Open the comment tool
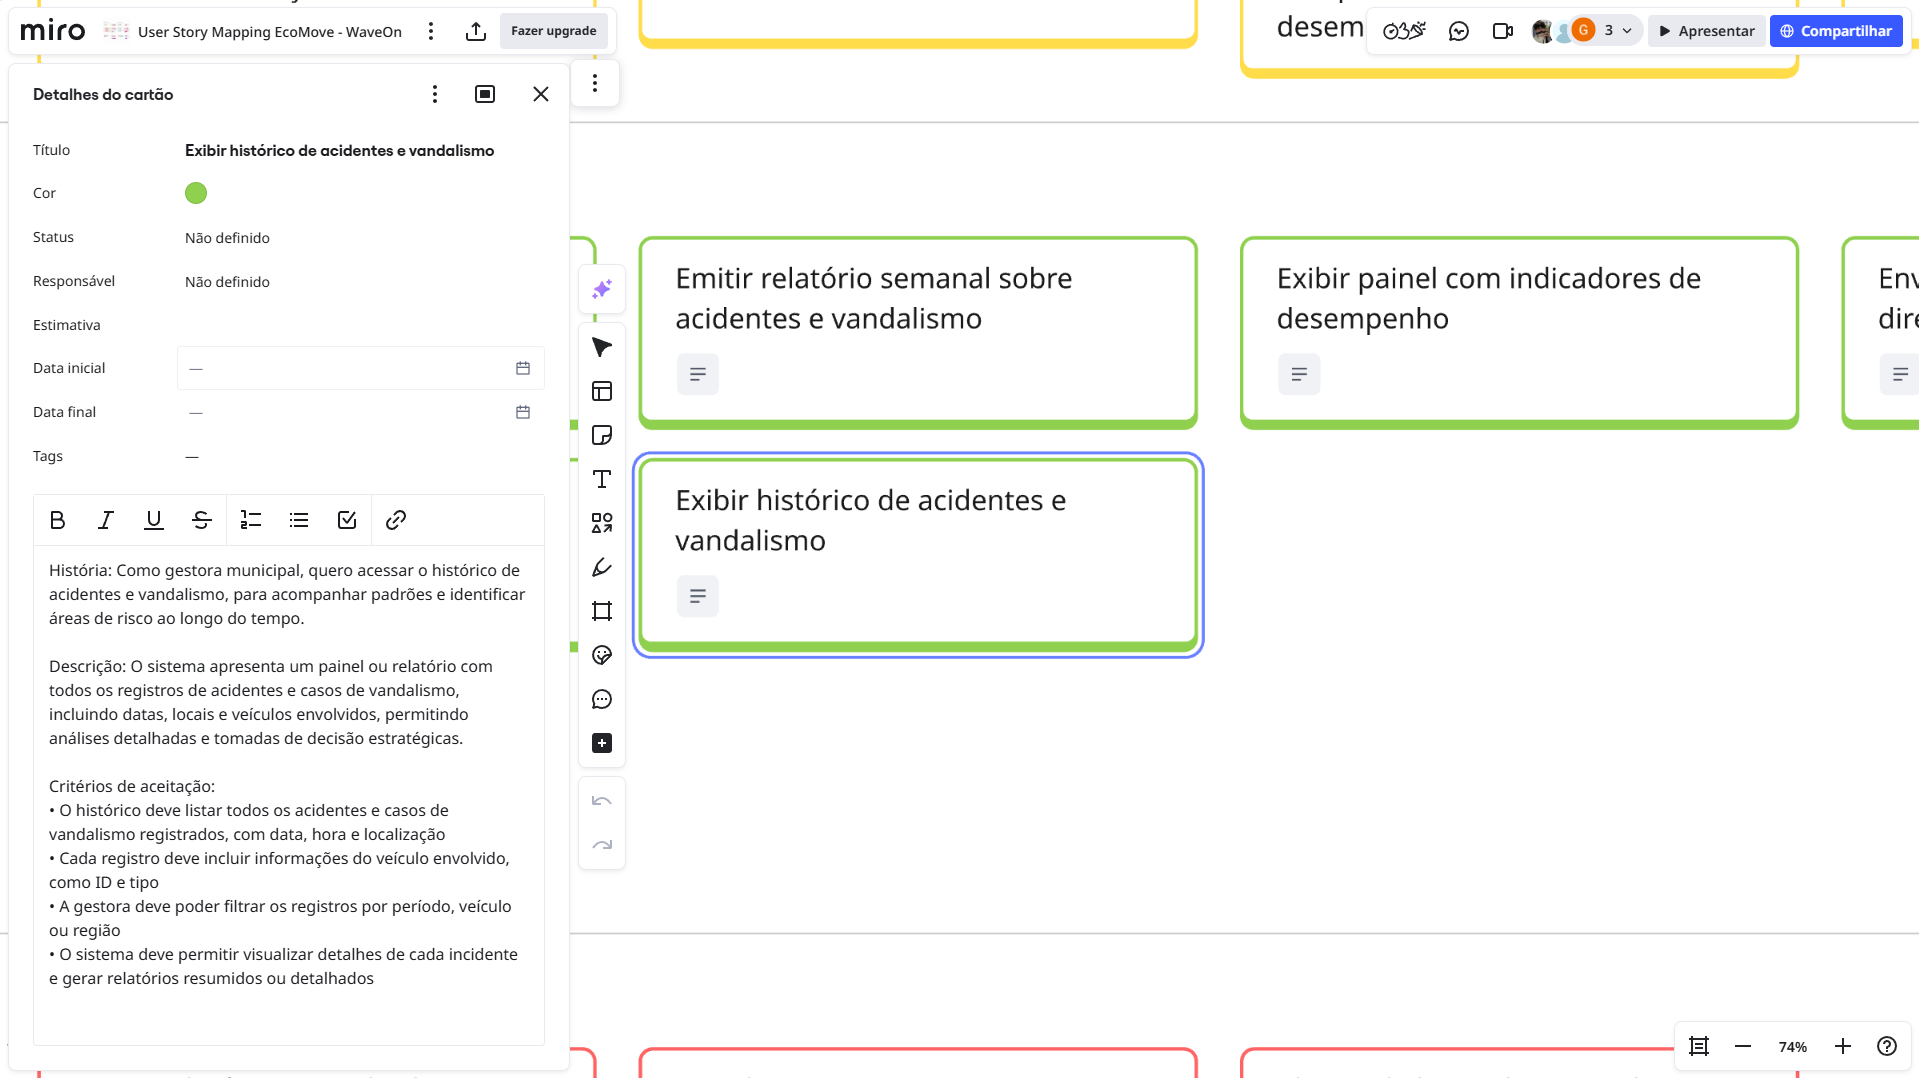This screenshot has height=1078, width=1919. 601,699
